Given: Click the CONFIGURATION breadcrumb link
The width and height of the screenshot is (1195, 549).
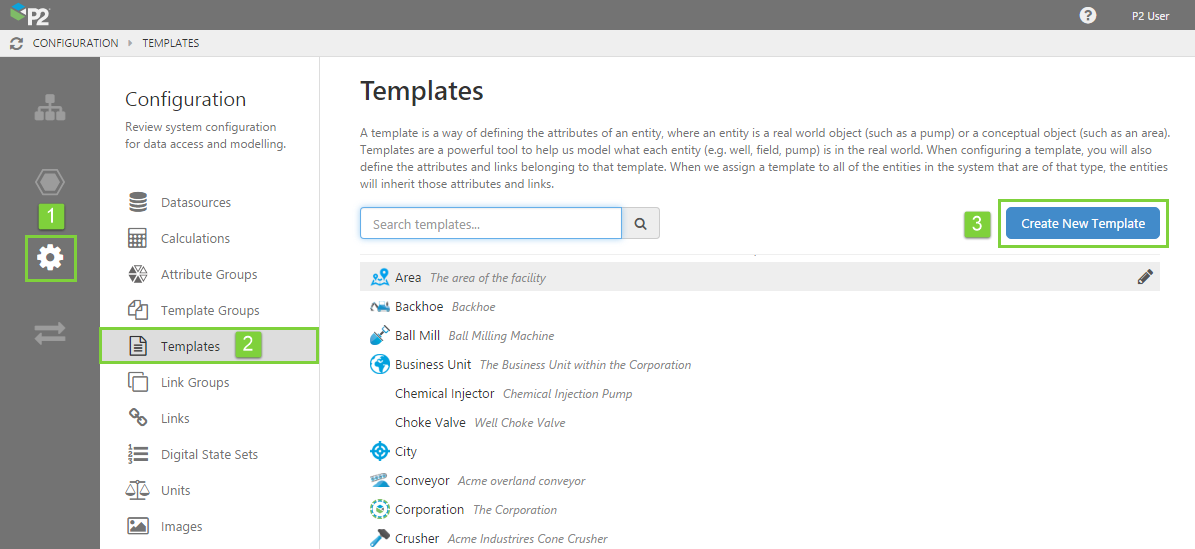Looking at the screenshot, I should tap(75, 43).
